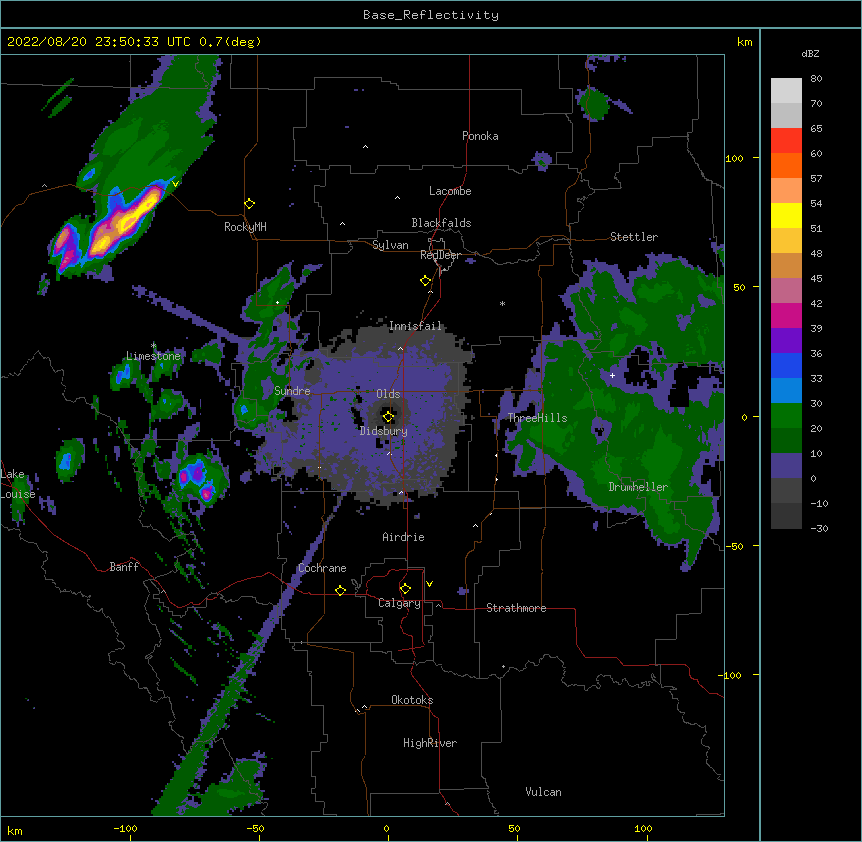This screenshot has height=842, width=862.
Task: Select the tan legend band between 48 and 45
Action: pos(786,265)
